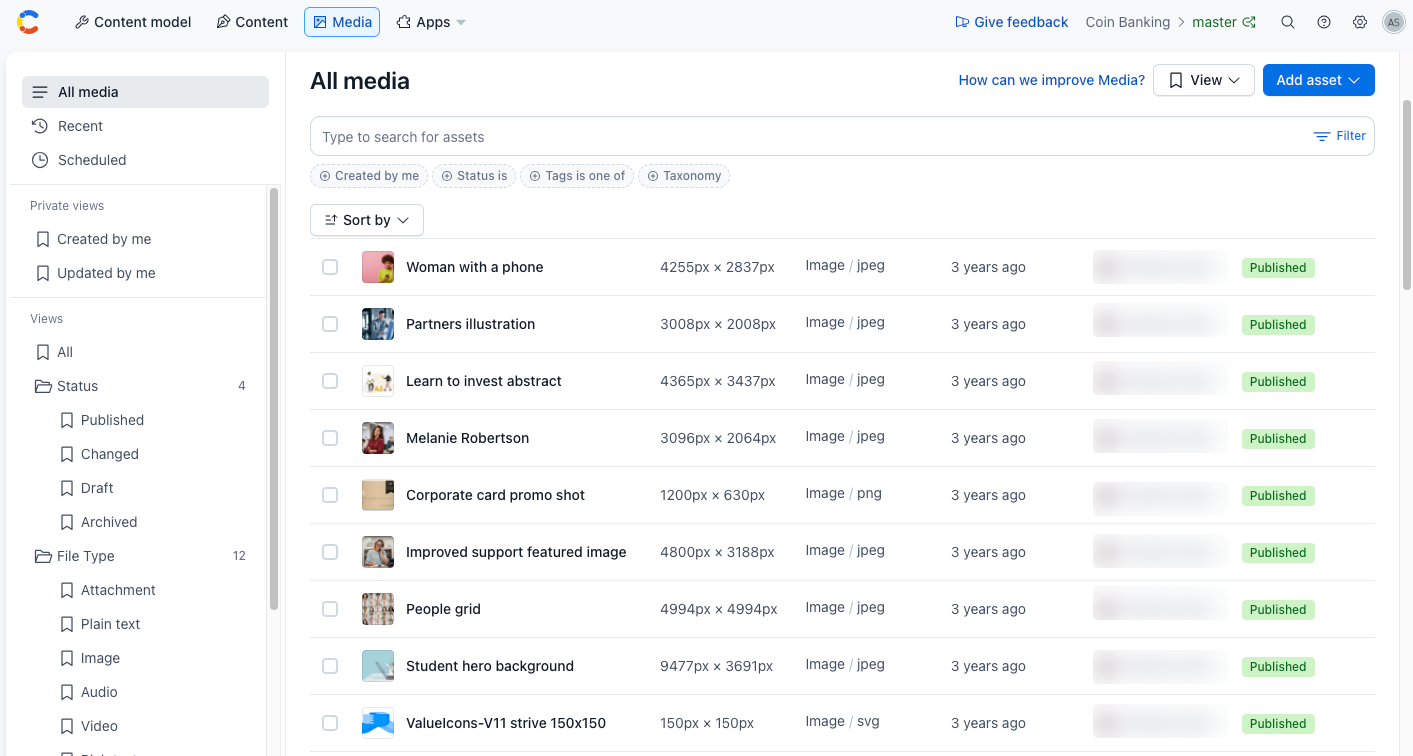
Task: Open the View dropdown button
Action: (x=1204, y=80)
